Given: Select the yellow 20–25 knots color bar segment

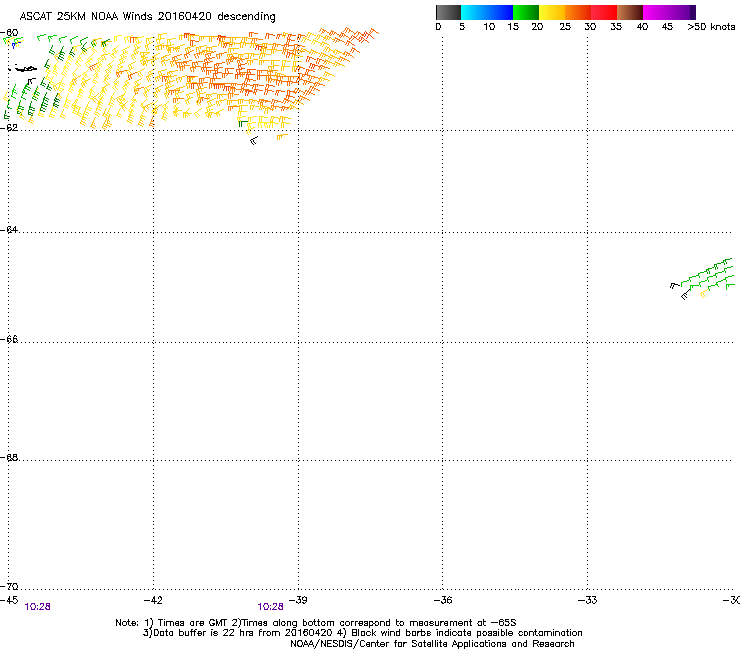Looking at the screenshot, I should point(552,12).
